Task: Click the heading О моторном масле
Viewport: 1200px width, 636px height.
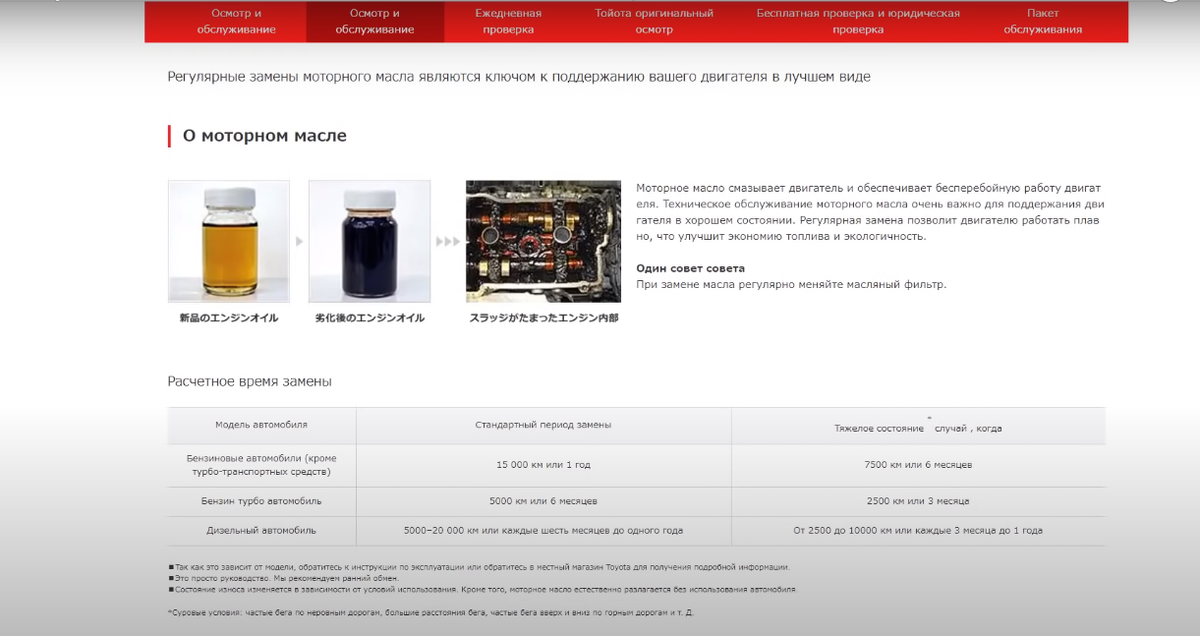Action: pyautogui.click(x=265, y=135)
